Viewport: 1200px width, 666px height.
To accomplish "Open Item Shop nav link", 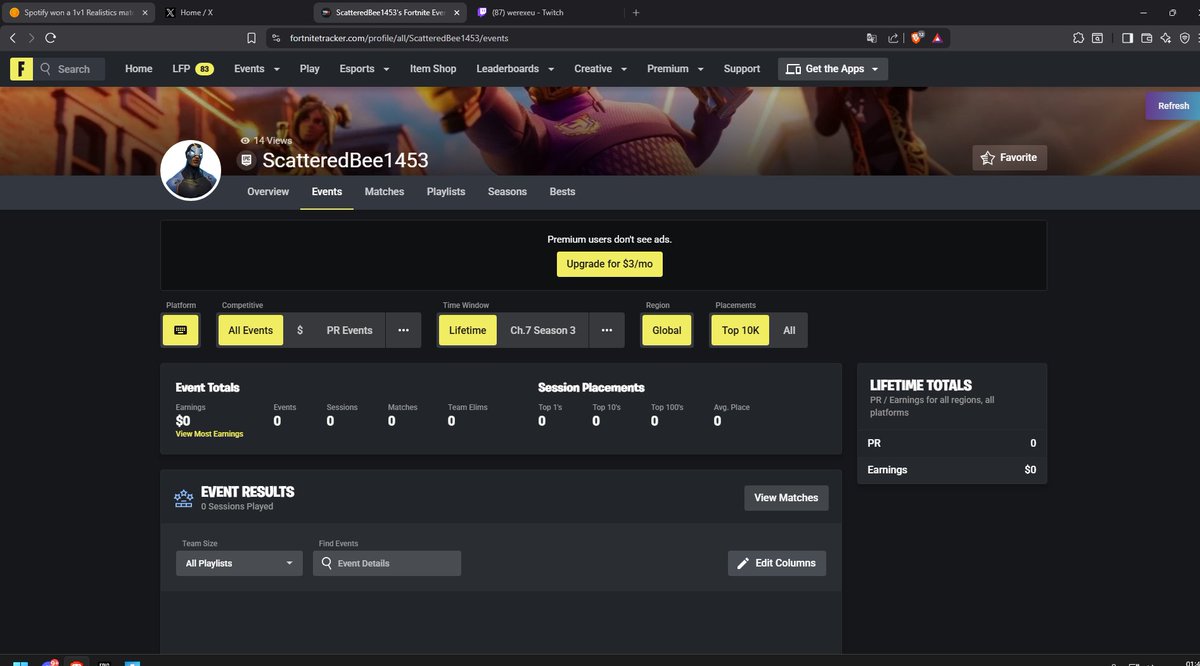I will coord(433,69).
